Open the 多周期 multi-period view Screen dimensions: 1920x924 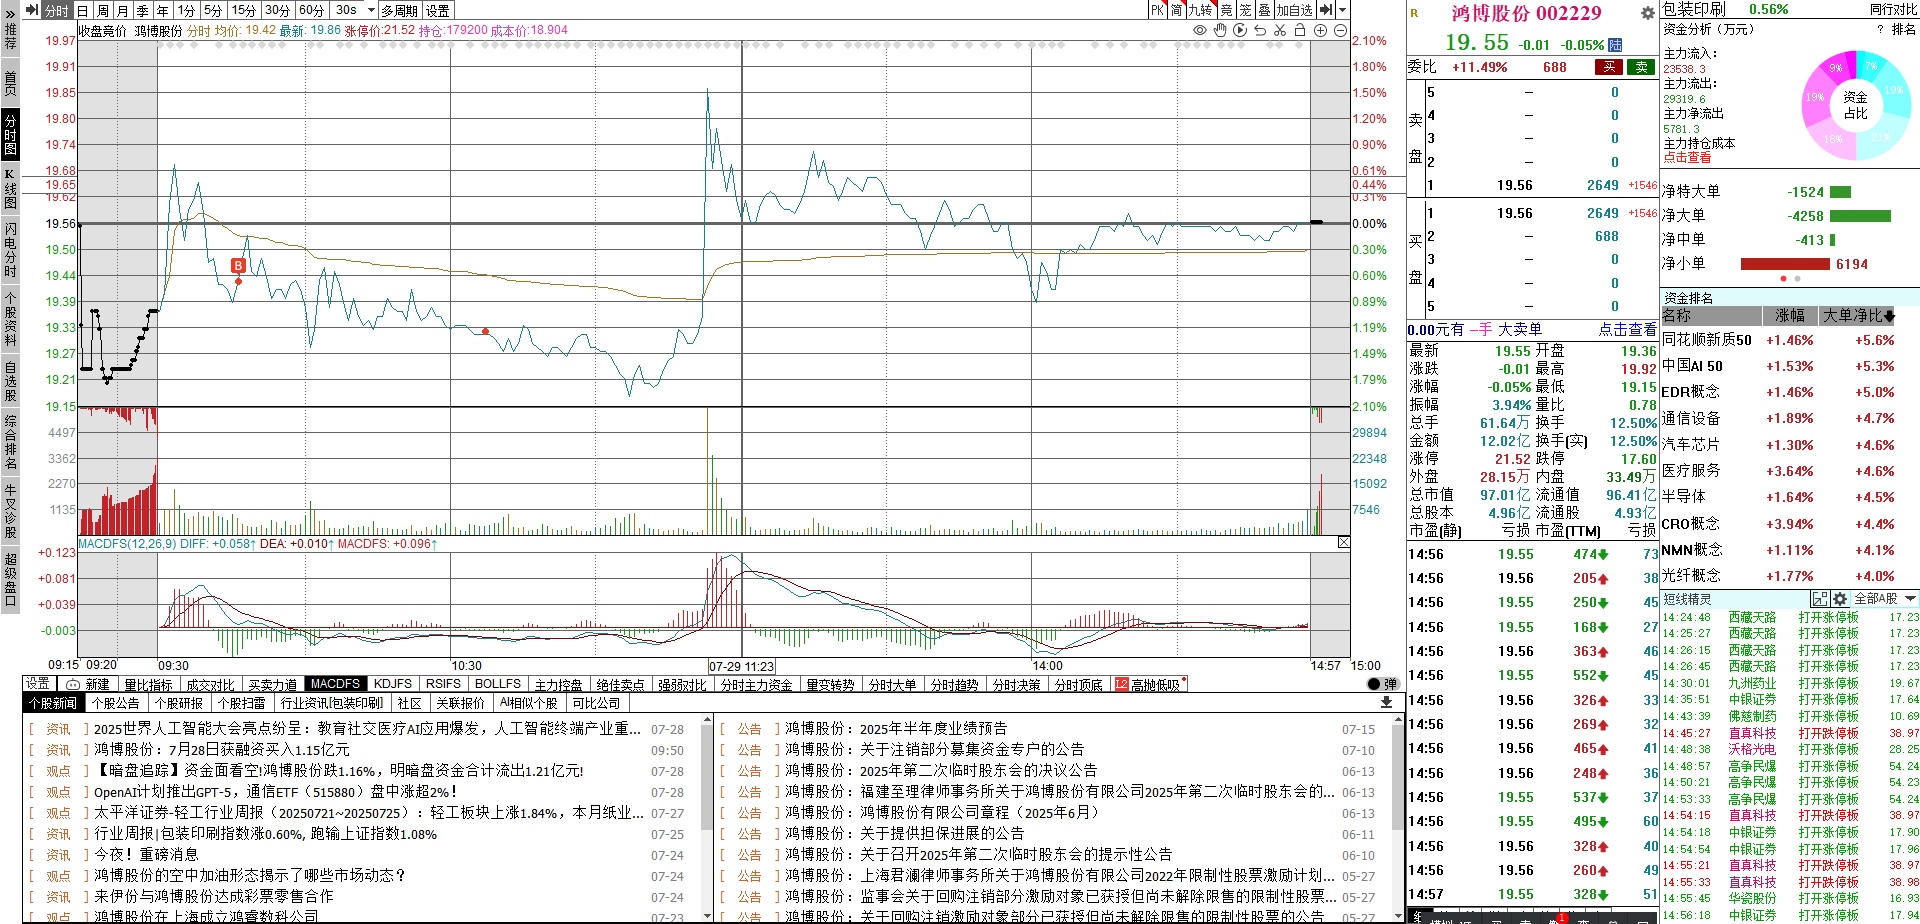(400, 10)
